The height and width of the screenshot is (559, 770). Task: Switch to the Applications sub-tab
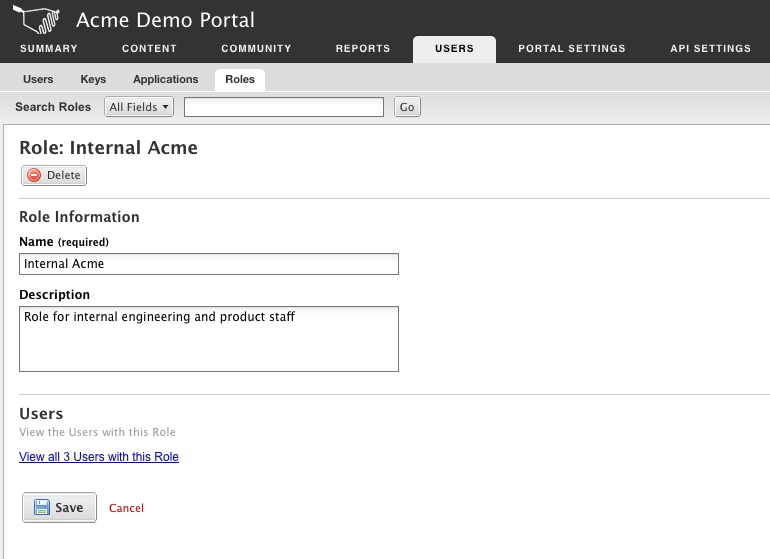click(x=165, y=79)
